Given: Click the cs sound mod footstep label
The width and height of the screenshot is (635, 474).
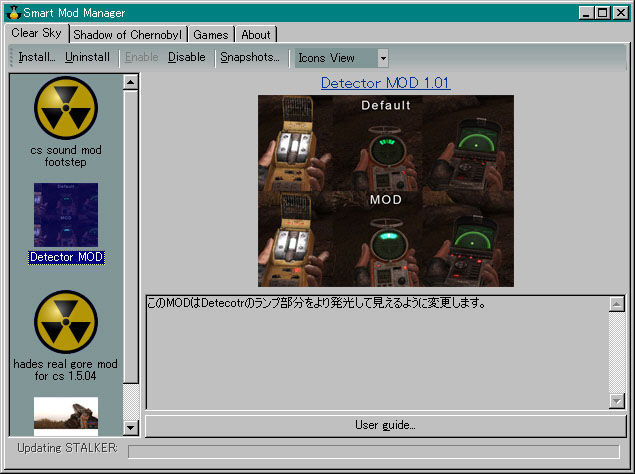Looking at the screenshot, I should tap(66, 156).
